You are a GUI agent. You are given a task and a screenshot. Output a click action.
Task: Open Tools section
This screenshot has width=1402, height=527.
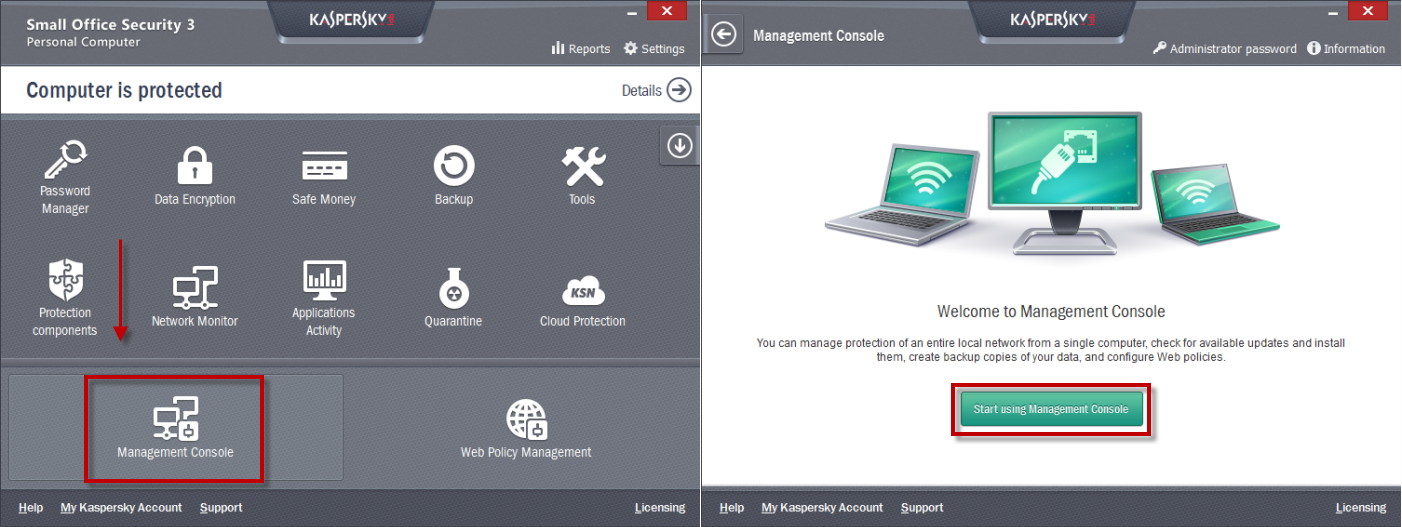coord(583,177)
